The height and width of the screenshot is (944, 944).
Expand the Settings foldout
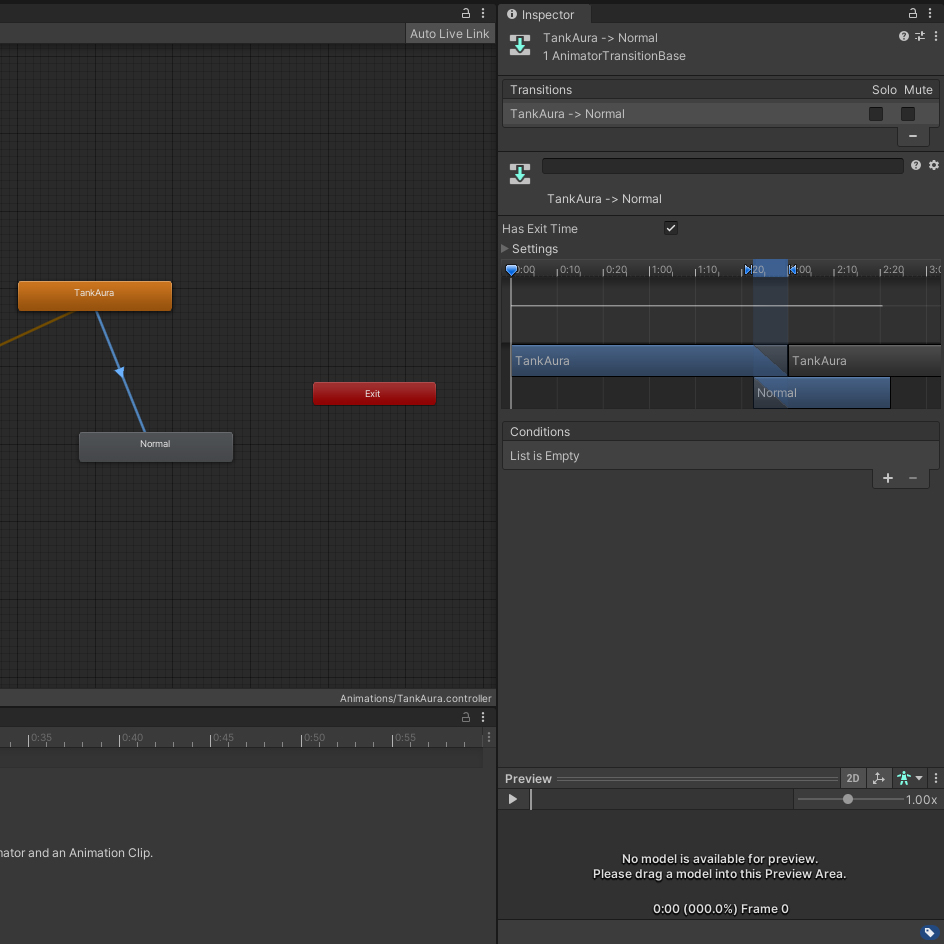[505, 248]
